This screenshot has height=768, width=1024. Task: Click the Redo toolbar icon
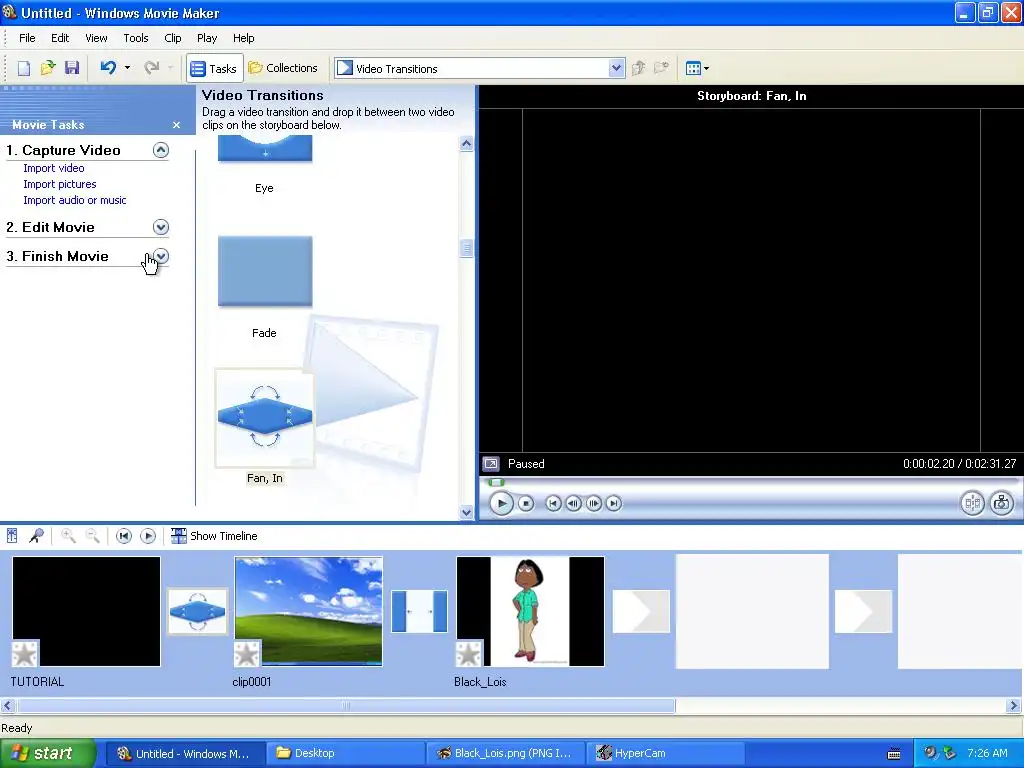pos(152,68)
